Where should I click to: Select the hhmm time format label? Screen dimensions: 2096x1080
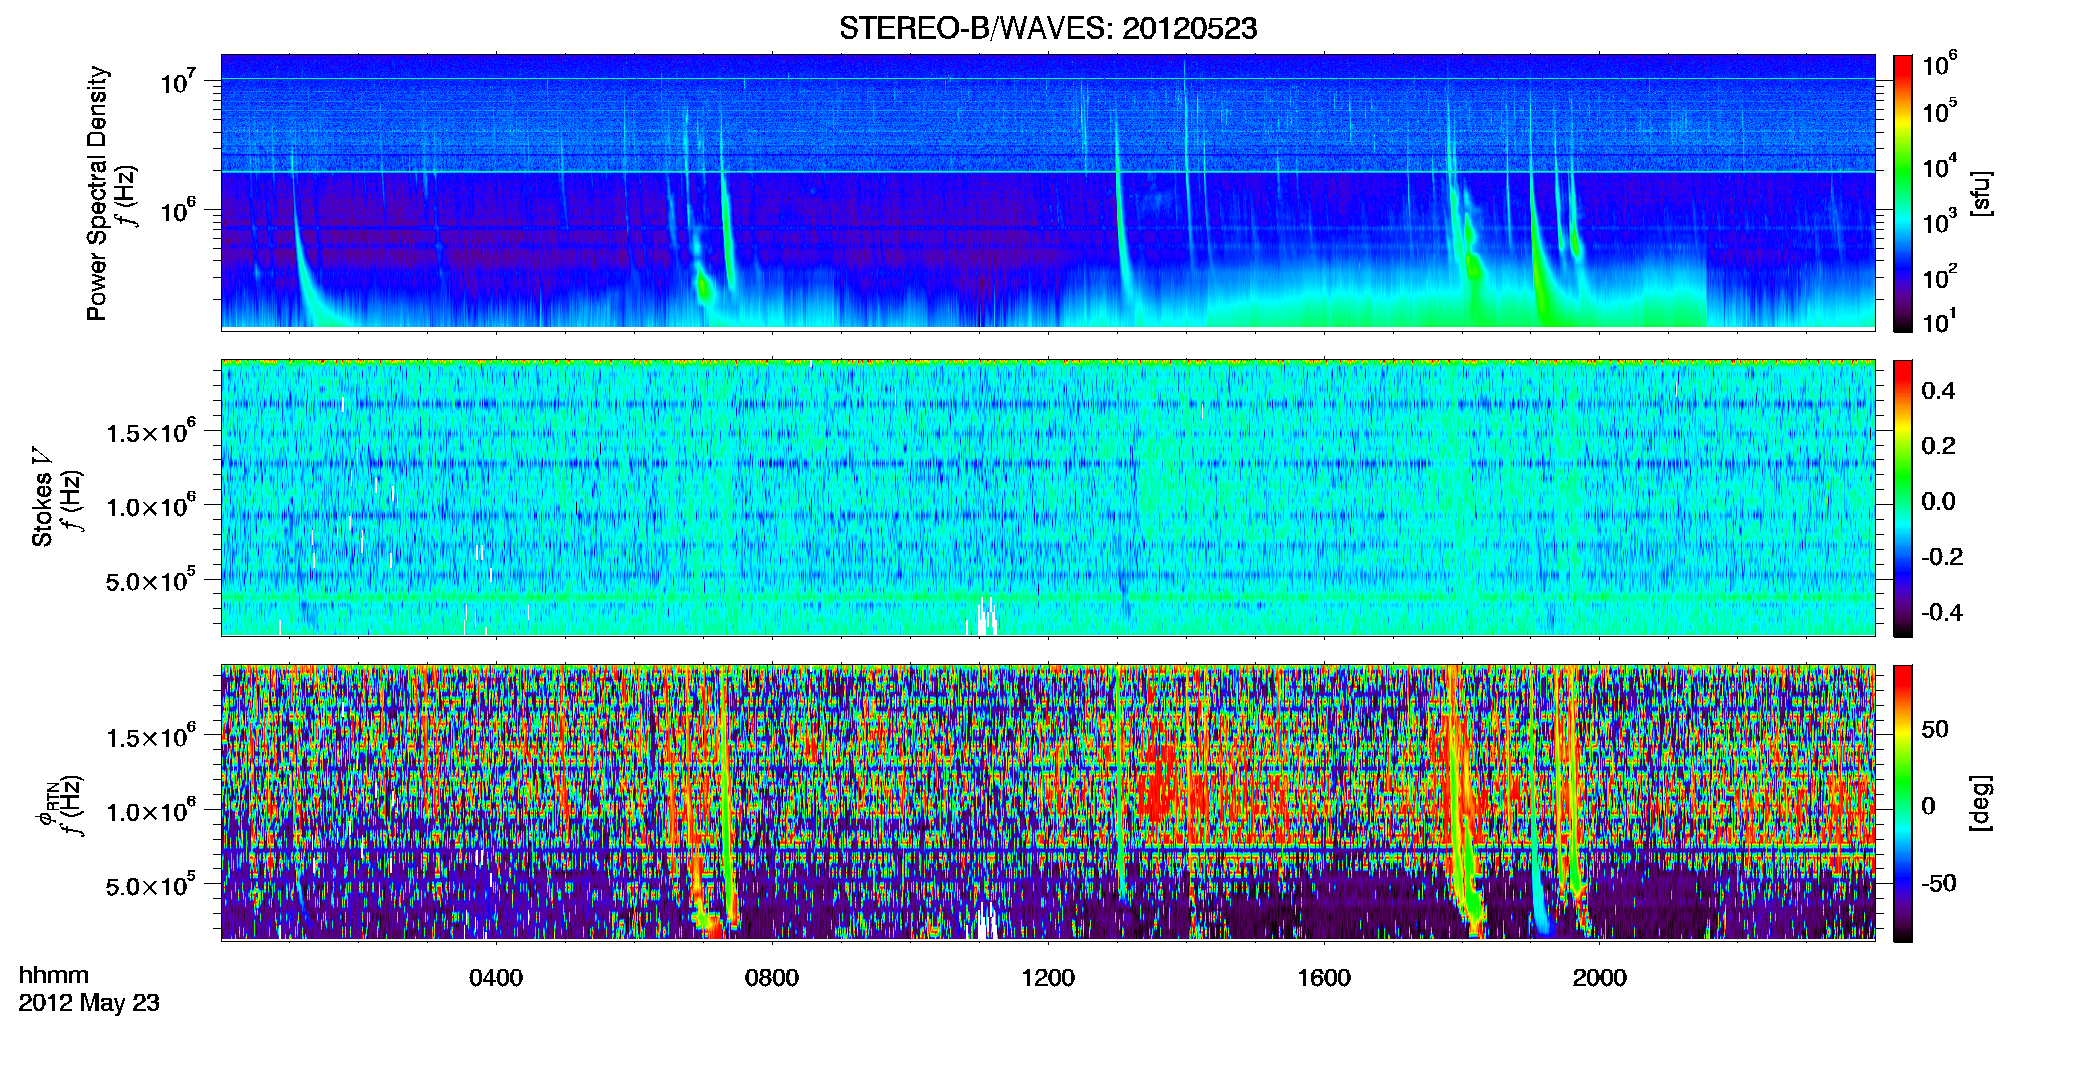click(x=54, y=975)
